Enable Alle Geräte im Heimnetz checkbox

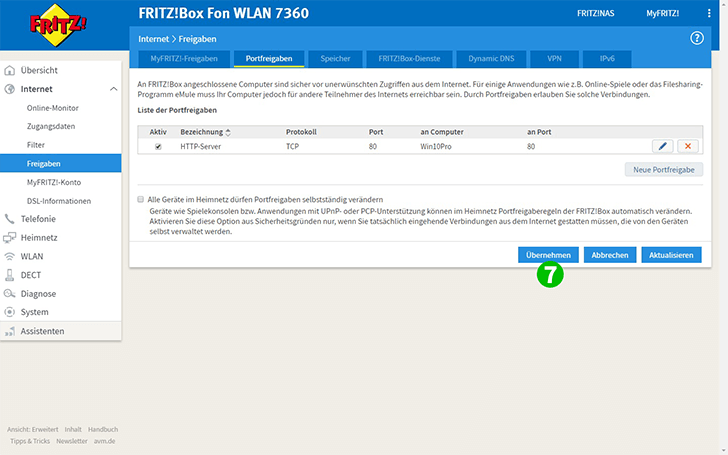tap(140, 199)
